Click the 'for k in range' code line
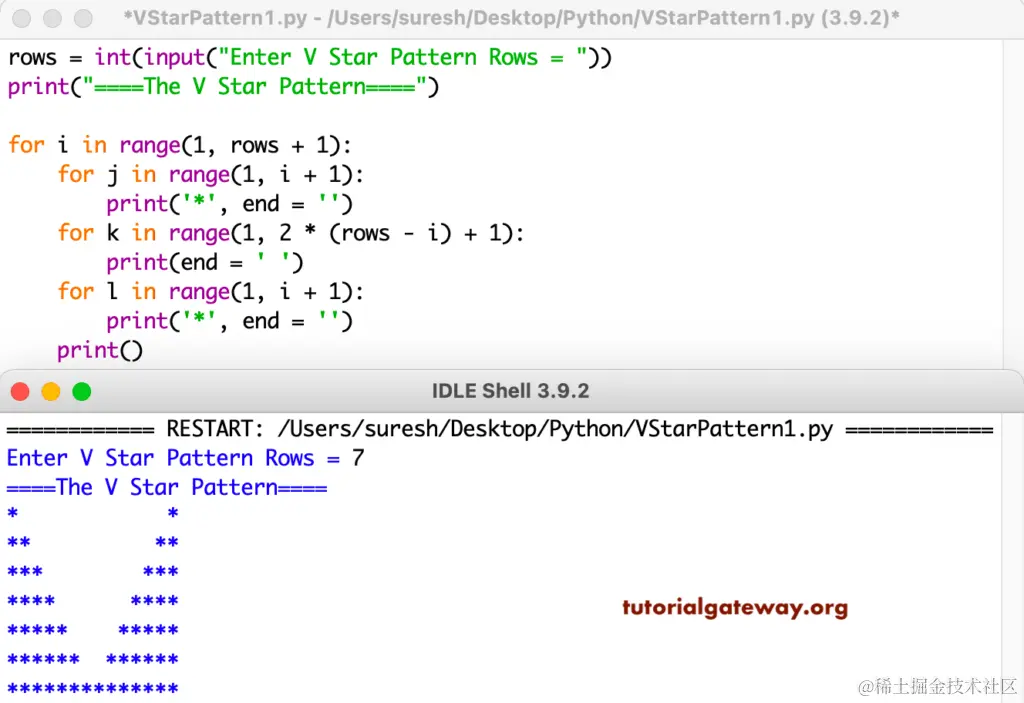Screen dimensions: 1024x703 click(291, 233)
